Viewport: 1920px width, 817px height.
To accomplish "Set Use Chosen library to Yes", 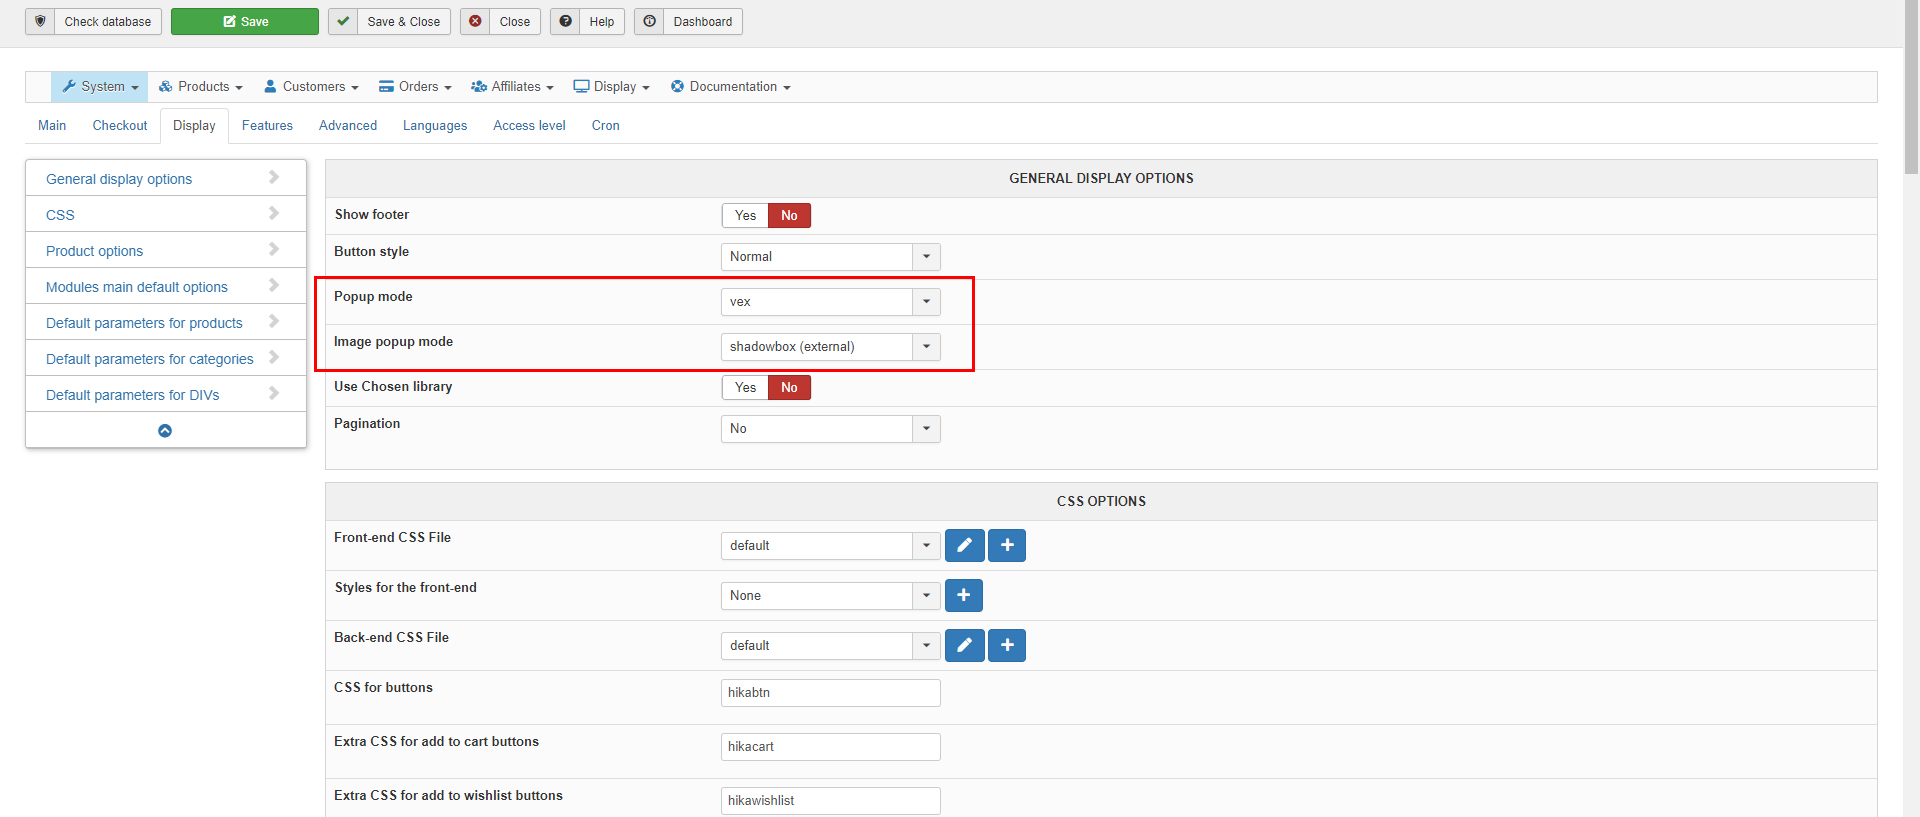I will [745, 387].
